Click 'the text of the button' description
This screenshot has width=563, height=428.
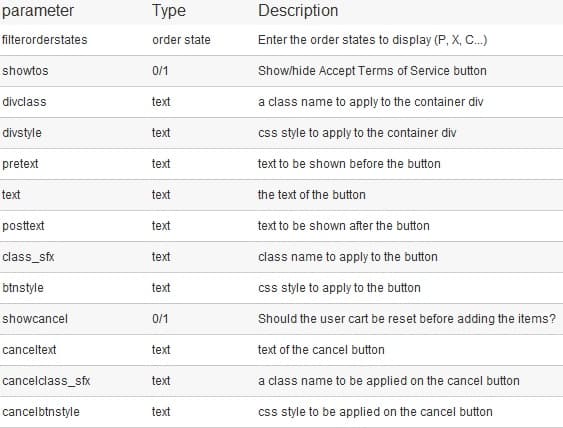pos(312,195)
